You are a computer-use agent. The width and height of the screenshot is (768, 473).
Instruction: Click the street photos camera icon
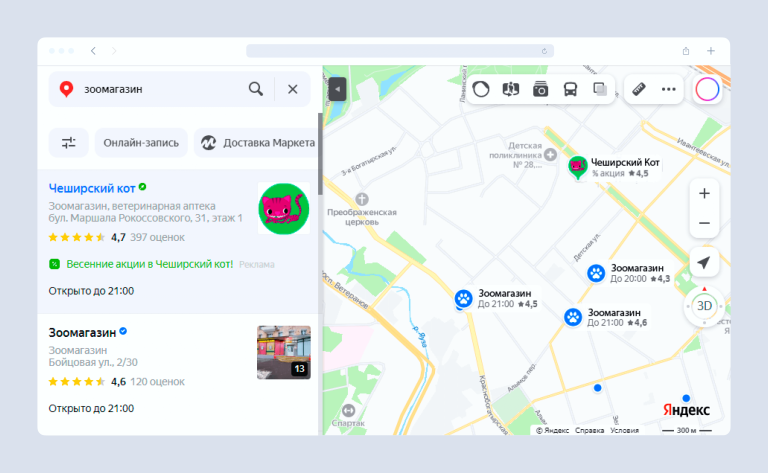(540, 89)
